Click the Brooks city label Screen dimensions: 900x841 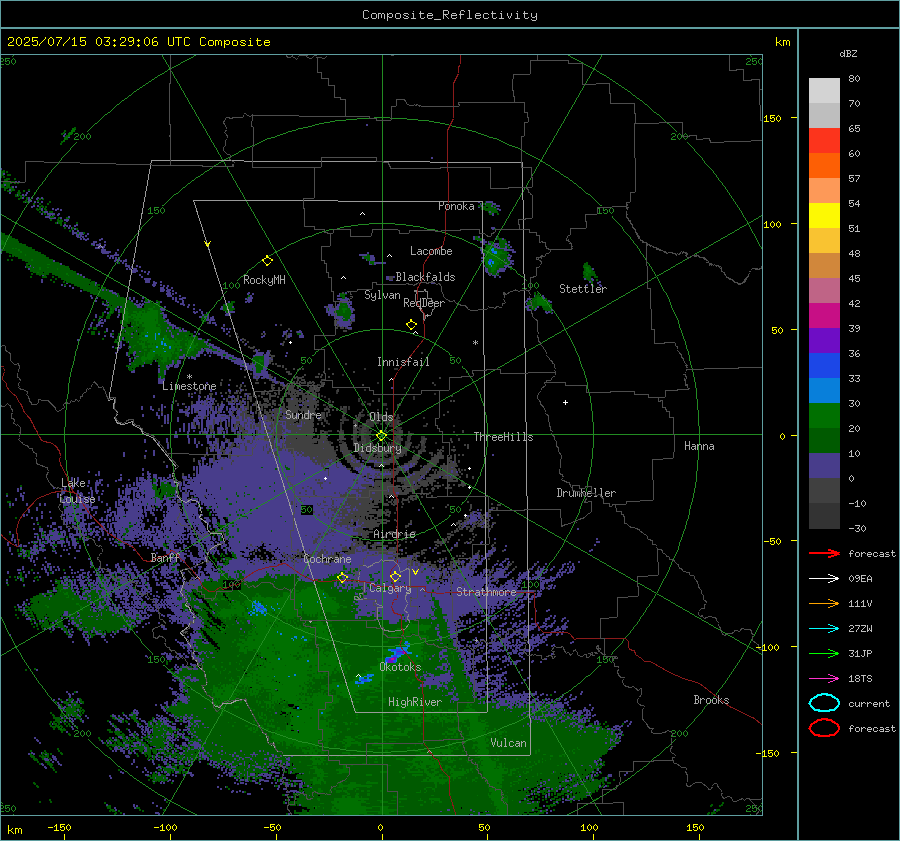(x=711, y=700)
